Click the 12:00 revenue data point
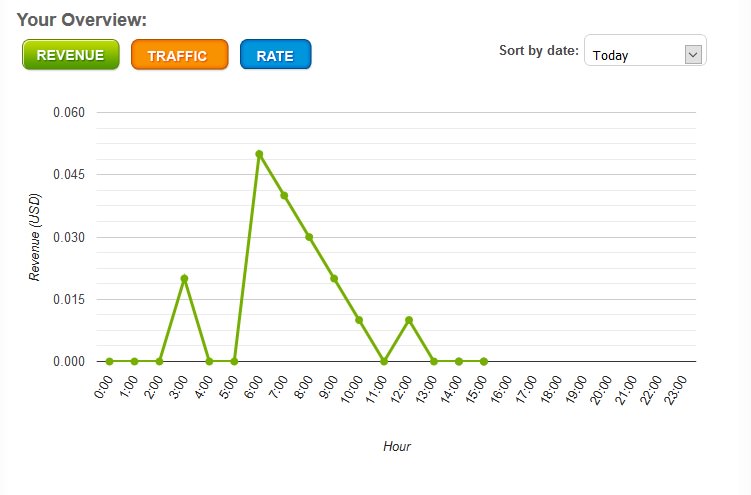751x495 pixels. 409,320
